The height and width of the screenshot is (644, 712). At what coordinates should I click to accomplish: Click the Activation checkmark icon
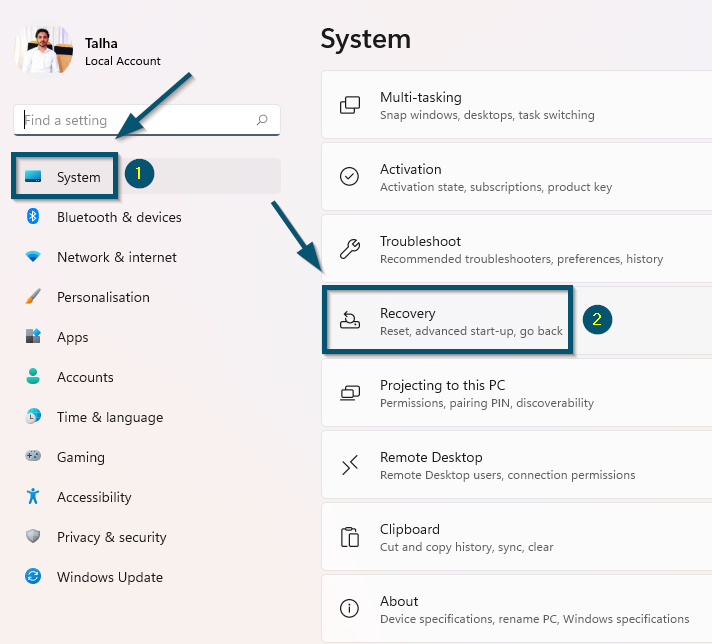click(349, 177)
